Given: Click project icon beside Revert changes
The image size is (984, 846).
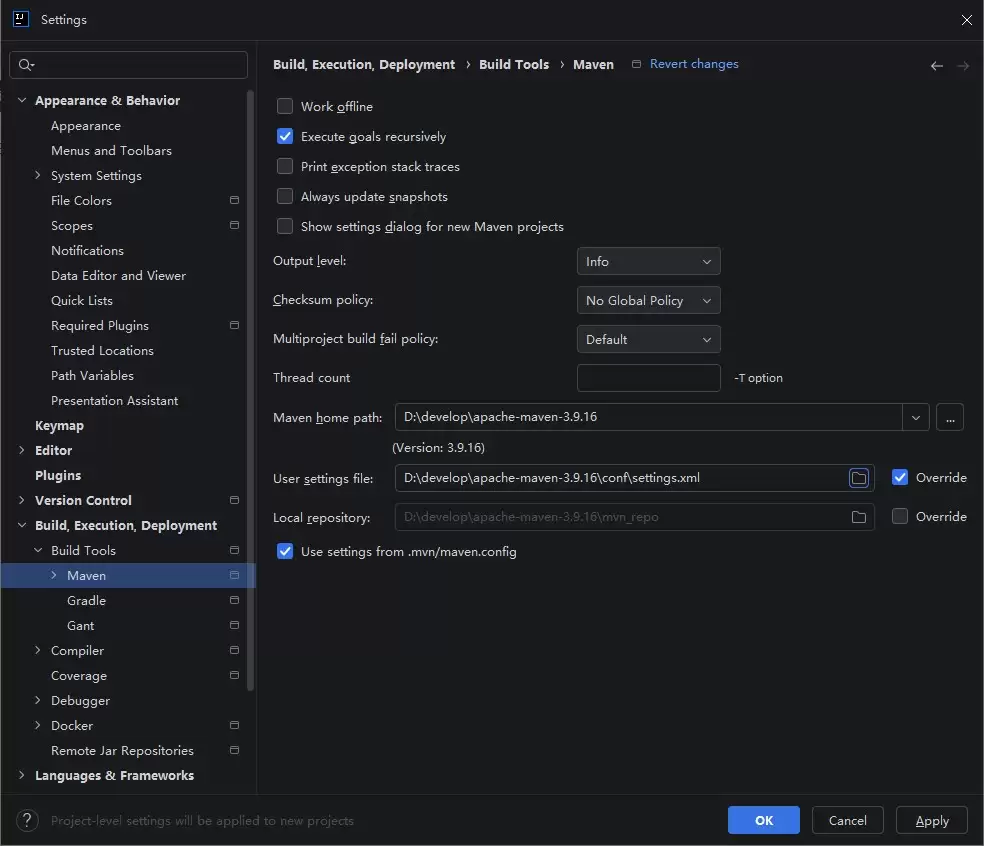Looking at the screenshot, I should click(x=636, y=64).
